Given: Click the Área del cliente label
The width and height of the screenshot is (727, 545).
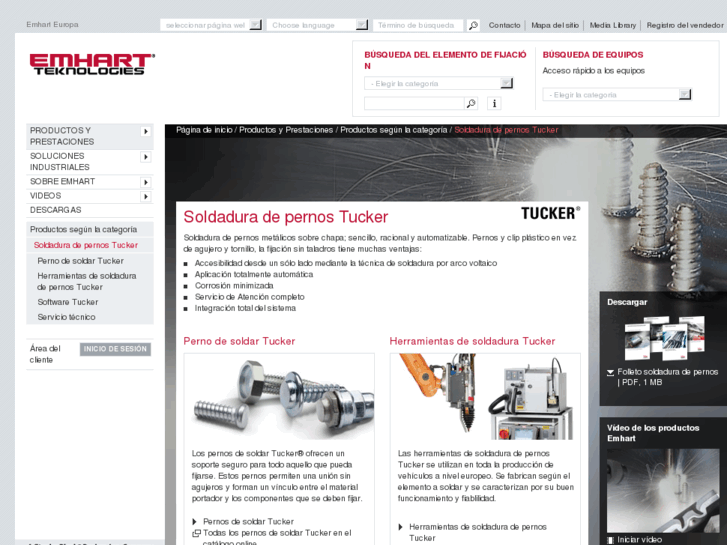Looking at the screenshot, I should tap(45, 354).
